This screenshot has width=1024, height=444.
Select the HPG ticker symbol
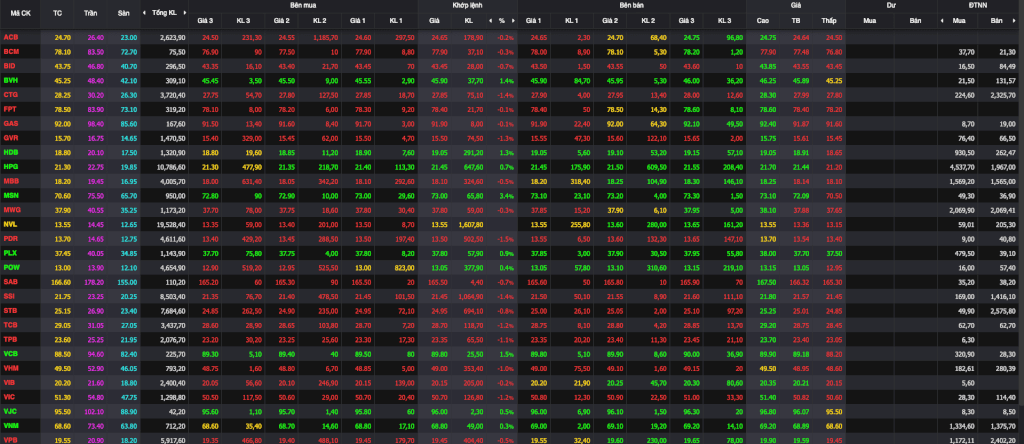[x=10, y=166]
